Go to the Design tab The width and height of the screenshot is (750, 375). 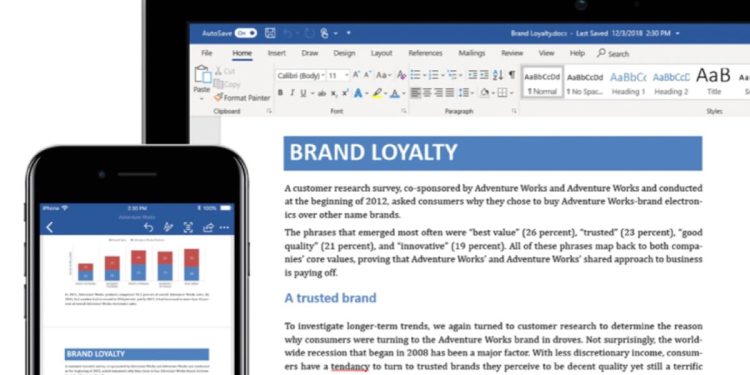pyautogui.click(x=344, y=53)
